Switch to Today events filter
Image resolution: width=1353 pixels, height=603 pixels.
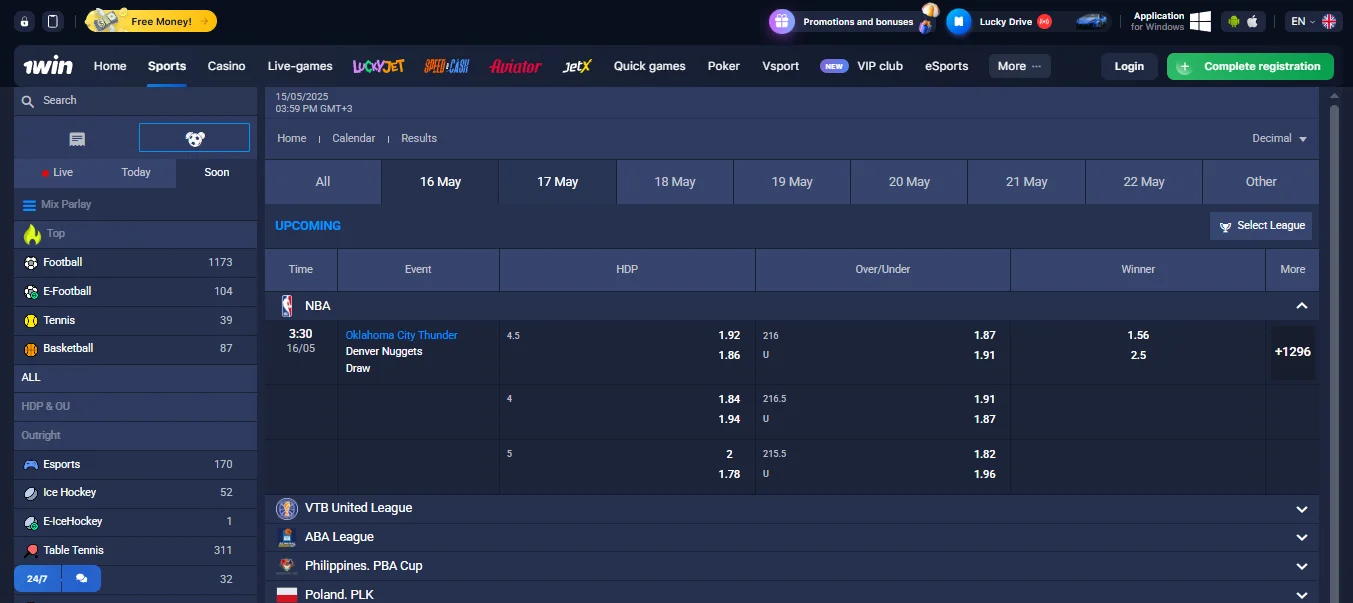(136, 172)
